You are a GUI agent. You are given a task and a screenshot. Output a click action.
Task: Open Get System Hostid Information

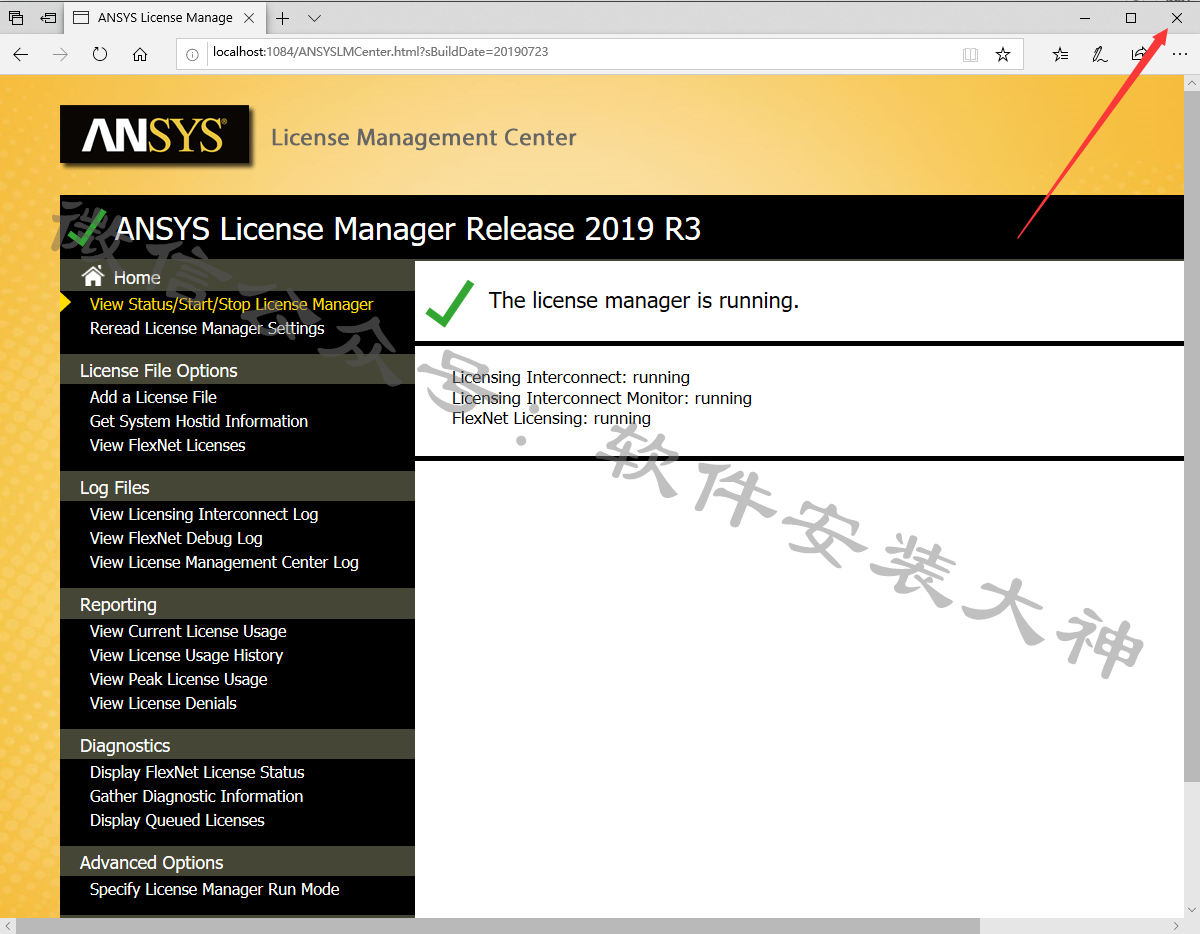tap(199, 421)
